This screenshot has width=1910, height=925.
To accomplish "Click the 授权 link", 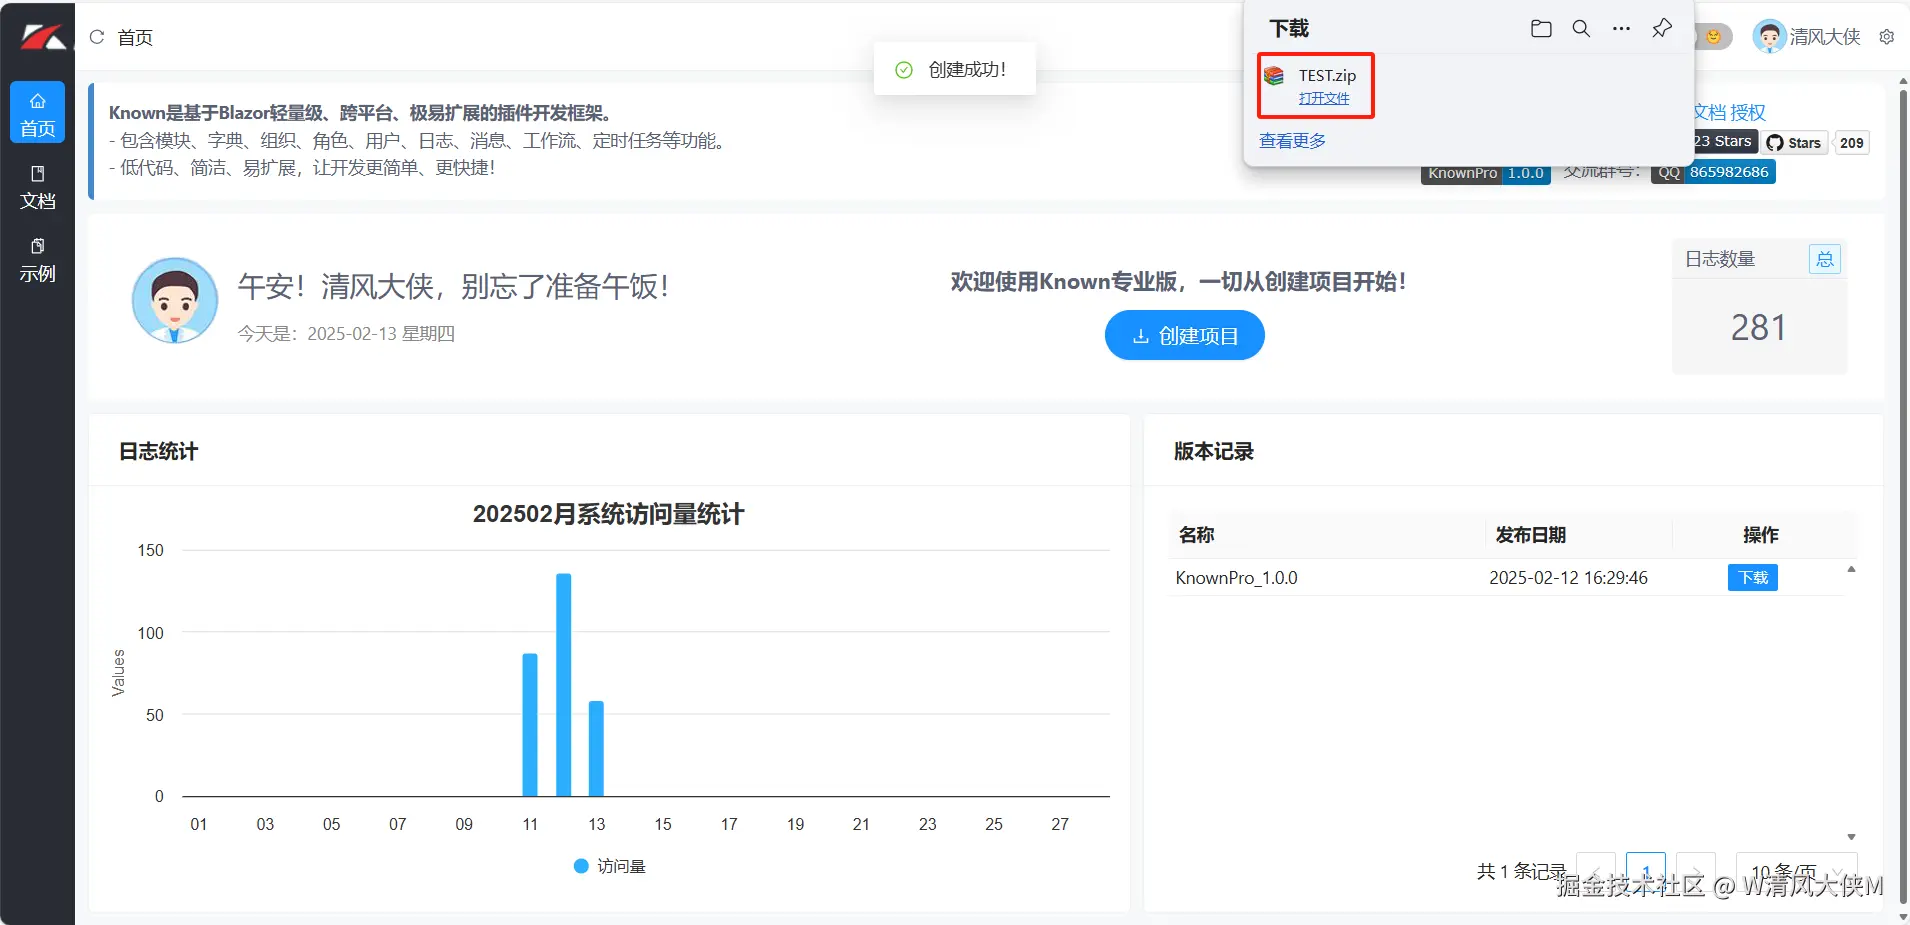I will [x=1748, y=112].
